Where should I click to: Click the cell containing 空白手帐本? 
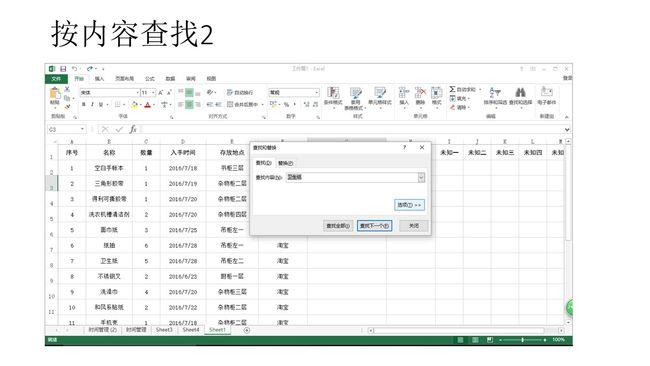[109, 168]
